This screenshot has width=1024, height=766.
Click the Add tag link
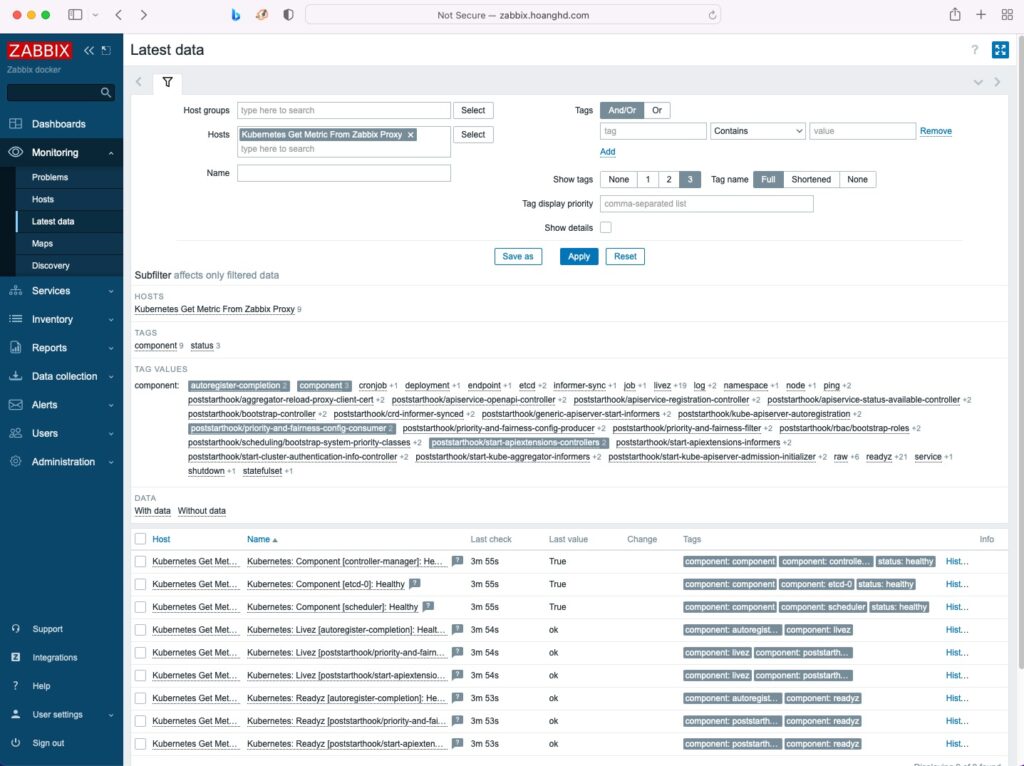[607, 152]
